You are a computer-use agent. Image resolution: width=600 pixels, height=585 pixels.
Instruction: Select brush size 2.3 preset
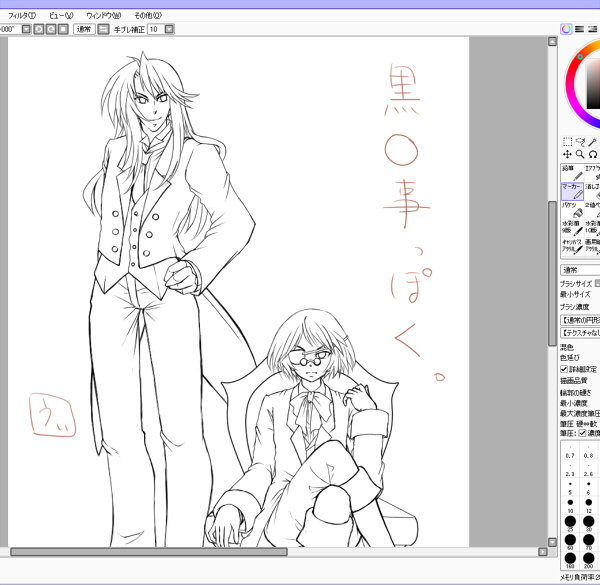pyautogui.click(x=570, y=470)
